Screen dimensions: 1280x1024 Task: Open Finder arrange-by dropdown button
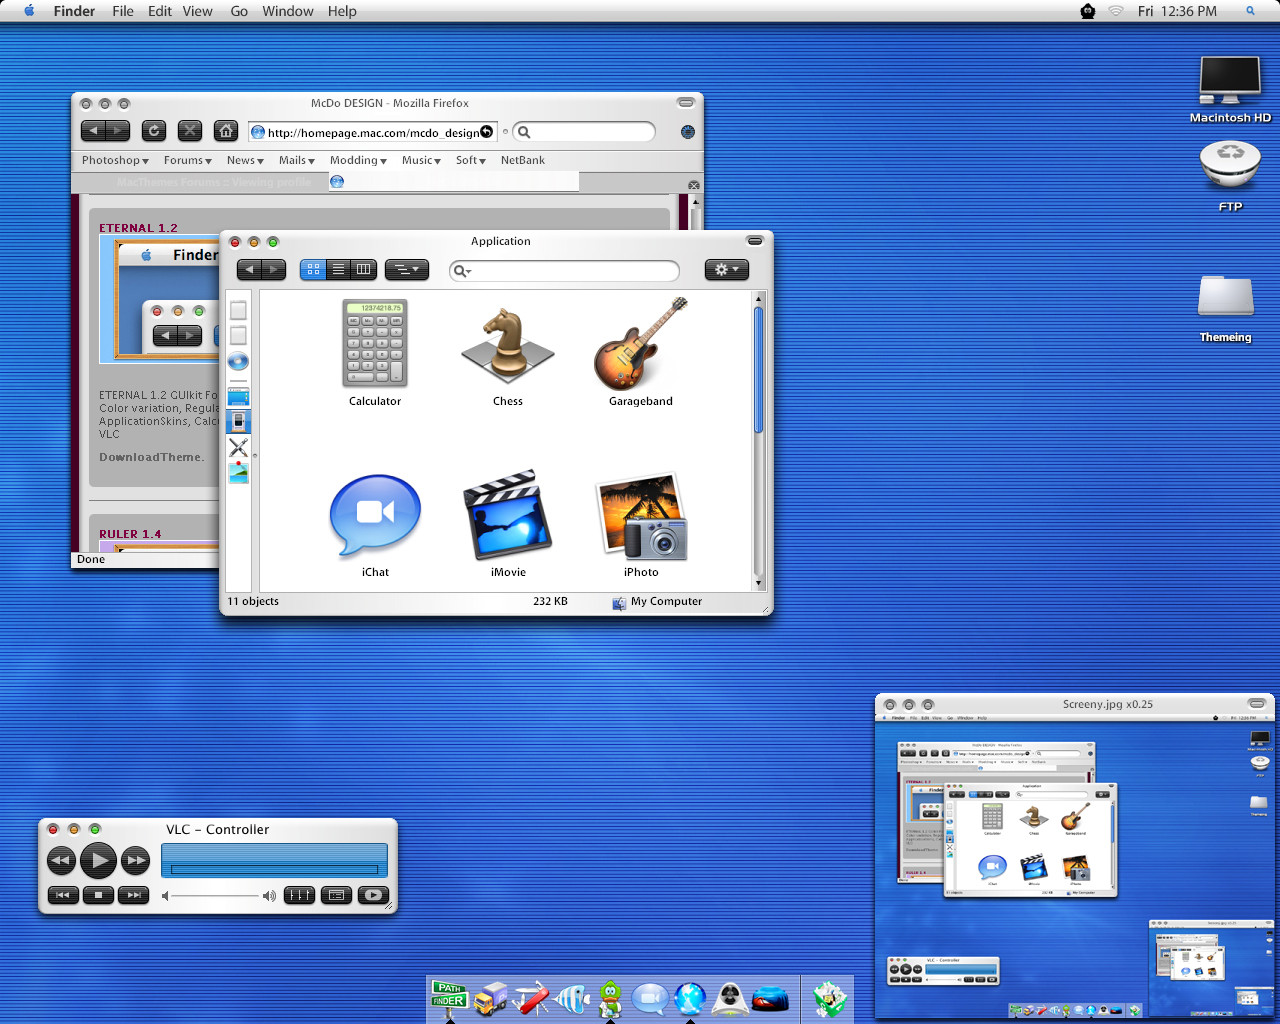[x=407, y=269]
